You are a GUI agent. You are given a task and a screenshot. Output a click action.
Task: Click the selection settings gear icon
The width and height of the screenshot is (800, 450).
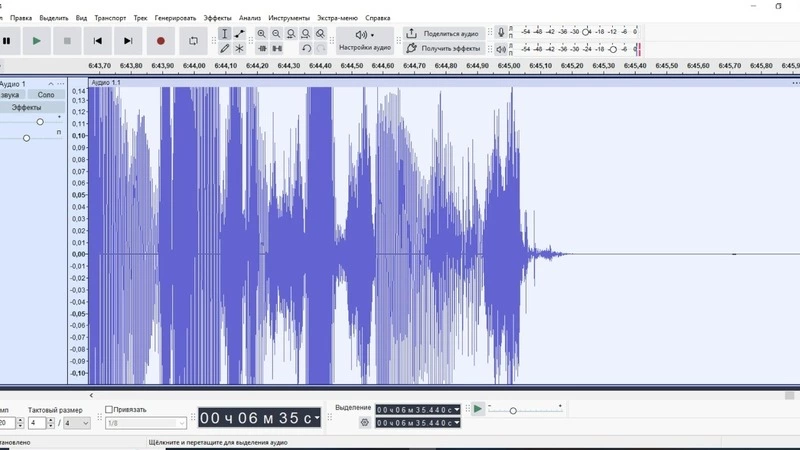coord(365,423)
